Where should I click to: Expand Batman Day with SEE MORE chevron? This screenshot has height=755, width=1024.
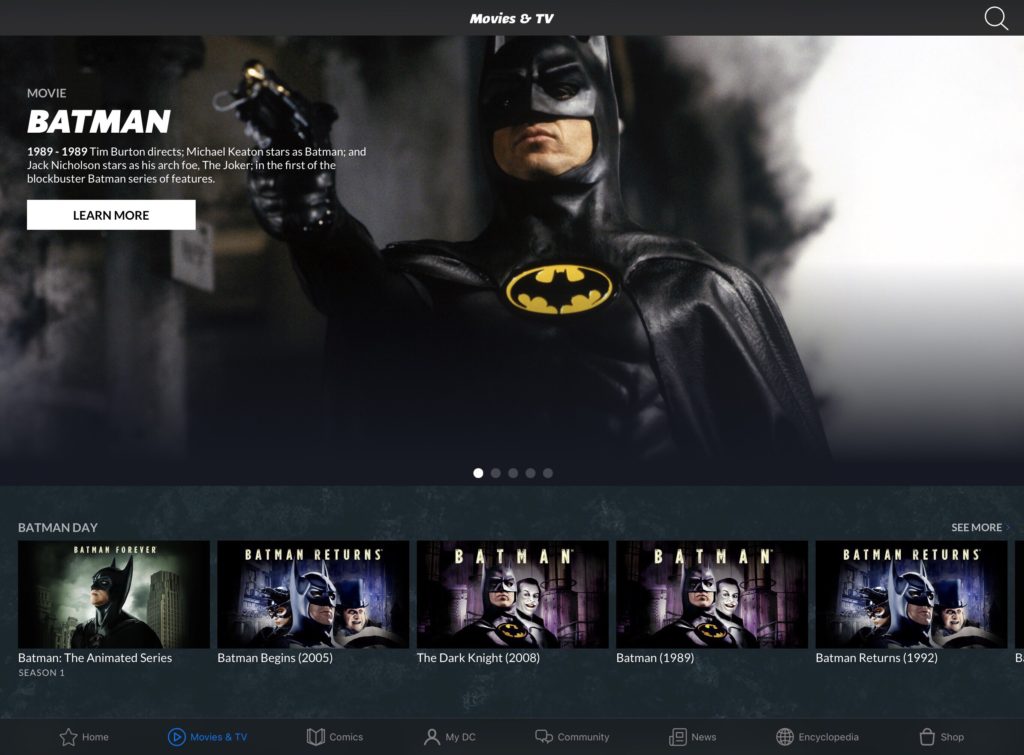(x=1008, y=527)
